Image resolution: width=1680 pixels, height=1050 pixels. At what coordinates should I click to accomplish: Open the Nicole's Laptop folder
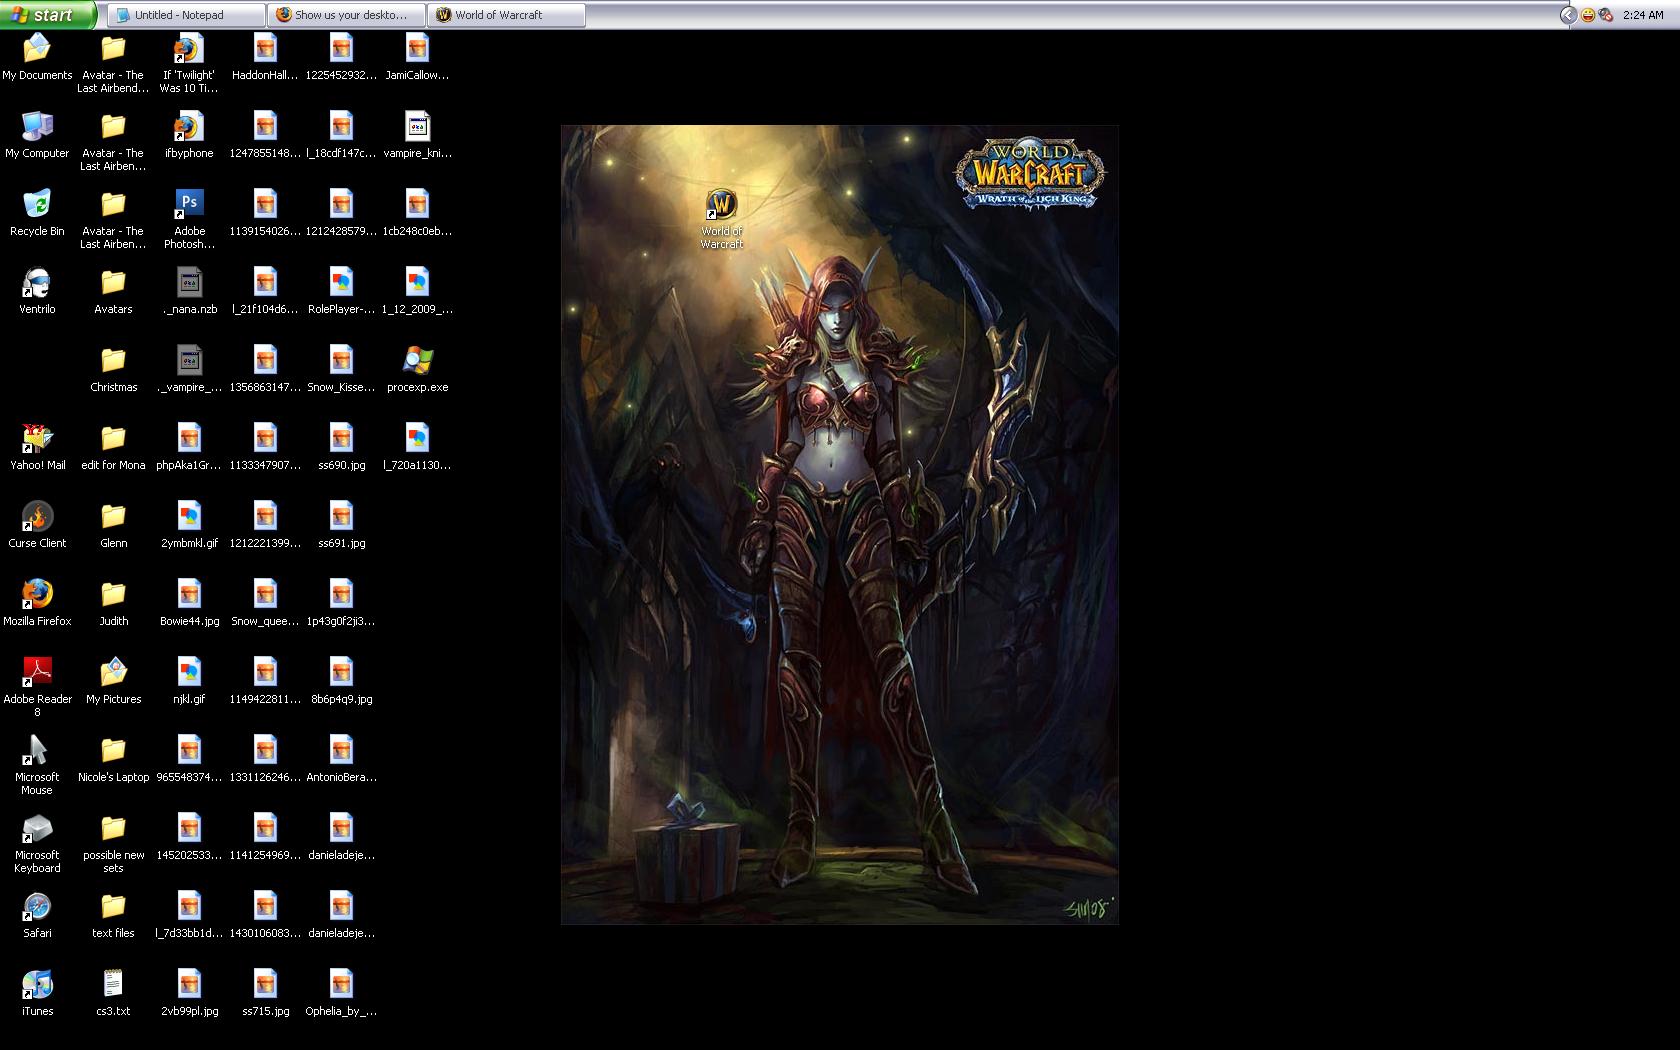pos(113,759)
